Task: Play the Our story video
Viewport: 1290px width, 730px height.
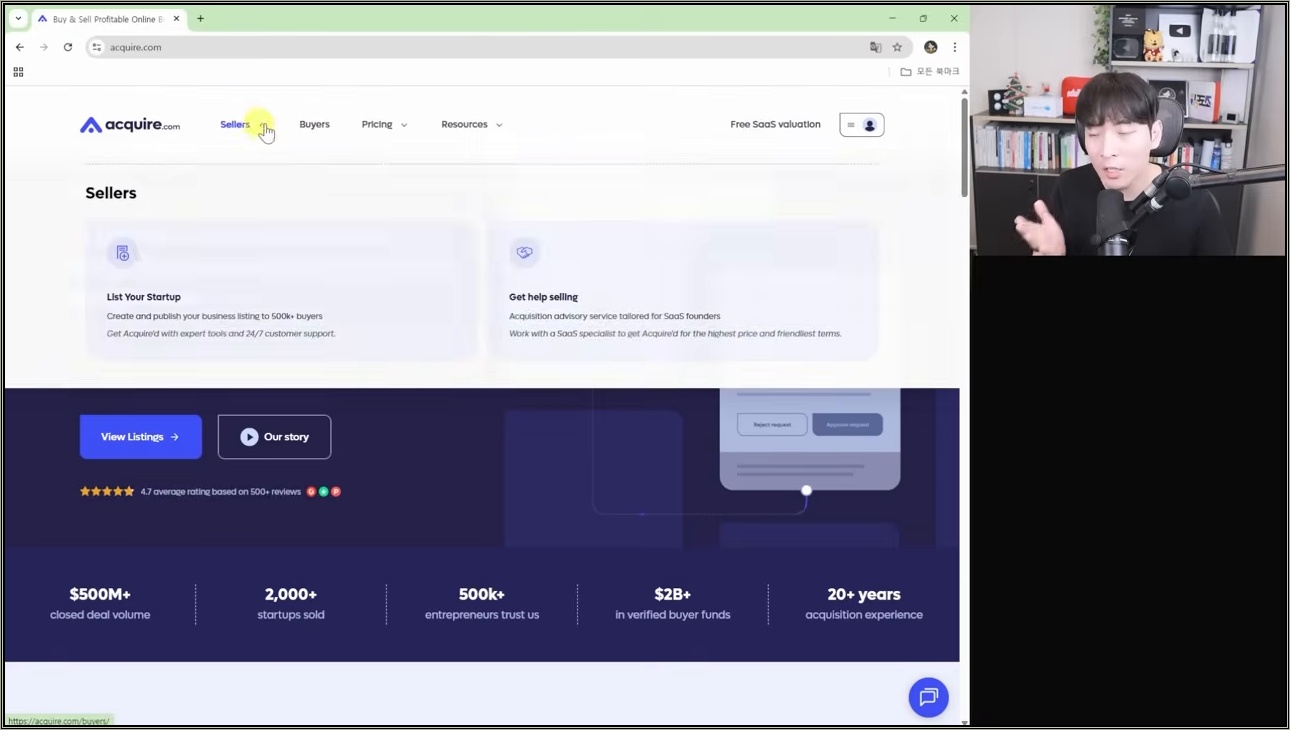Action: [x=274, y=437]
